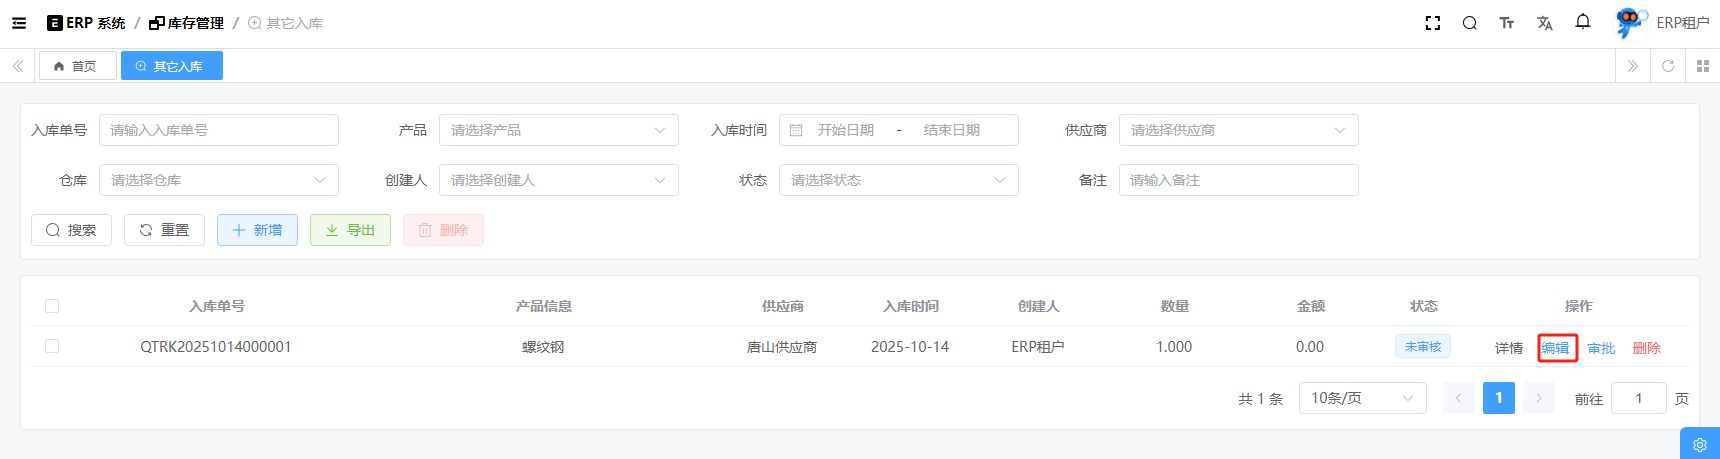Image resolution: width=1720 pixels, height=459 pixels.
Task: Click the 审批 approve link in row
Action: 1601,348
